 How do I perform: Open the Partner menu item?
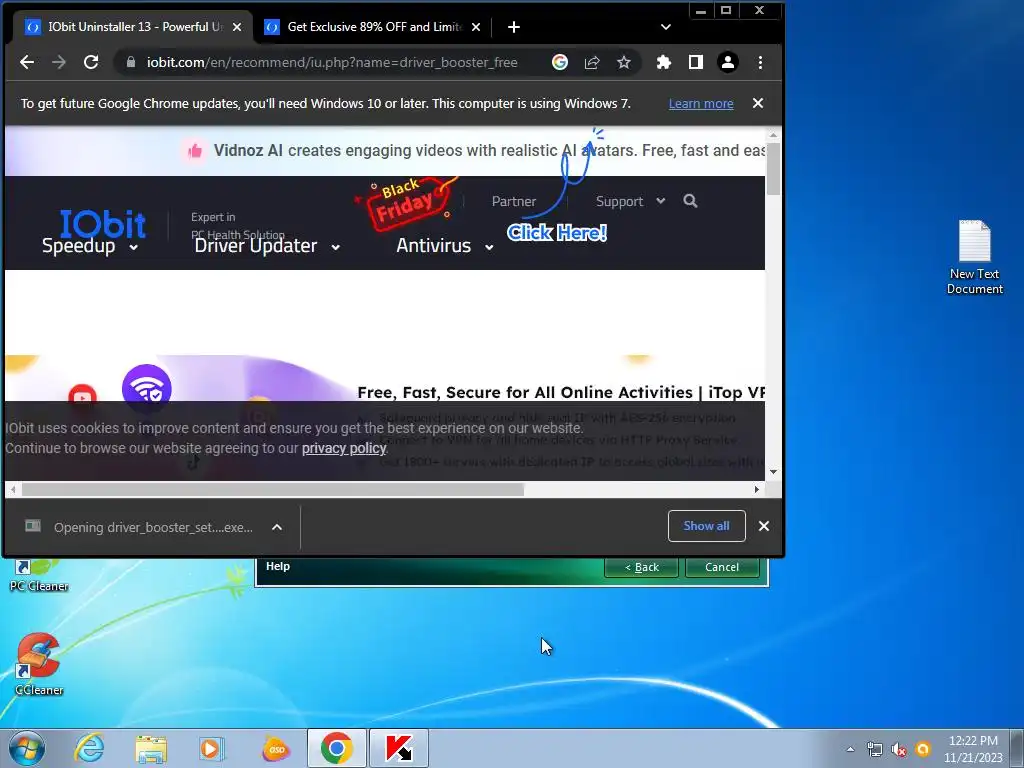coord(514,201)
